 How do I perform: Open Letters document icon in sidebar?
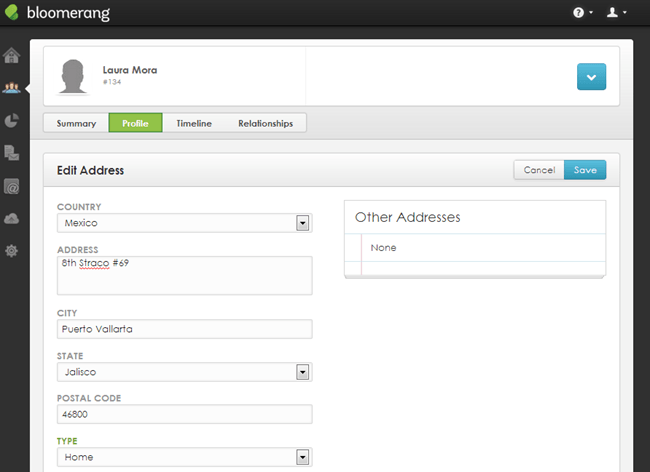point(12,153)
